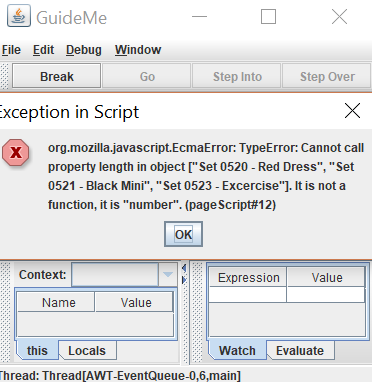Close the GuideMe window
The width and height of the screenshot is (372, 382).
point(339,16)
